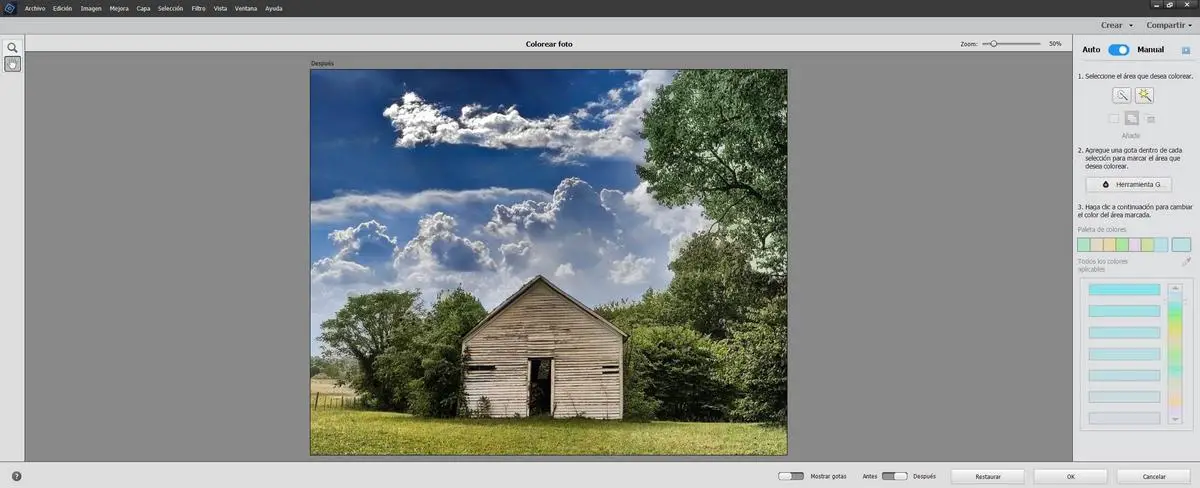Viewport: 1200px width, 488px height.
Task: Pick the first green palette swatch
Action: pyautogui.click(x=1084, y=244)
